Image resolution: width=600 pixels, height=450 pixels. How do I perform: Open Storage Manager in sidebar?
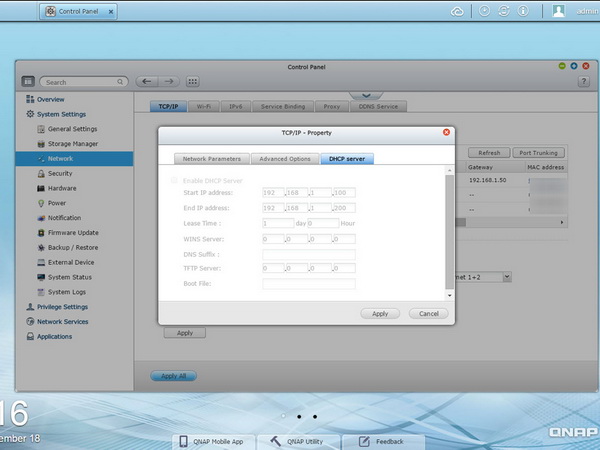[x=72, y=143]
